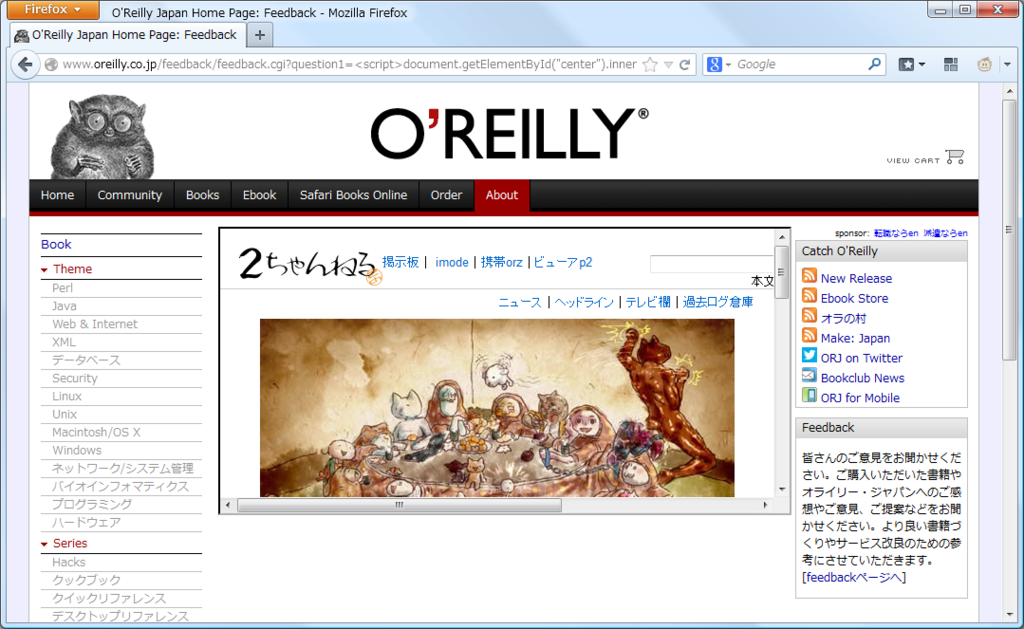Collapse the Theme section triangle

(44, 270)
